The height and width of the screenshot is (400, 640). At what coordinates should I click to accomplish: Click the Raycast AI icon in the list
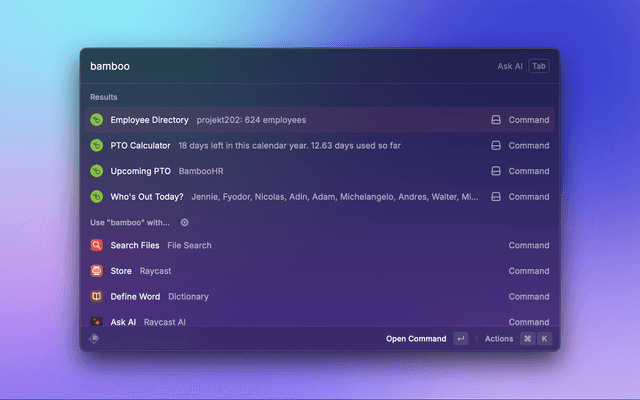[x=97, y=321]
